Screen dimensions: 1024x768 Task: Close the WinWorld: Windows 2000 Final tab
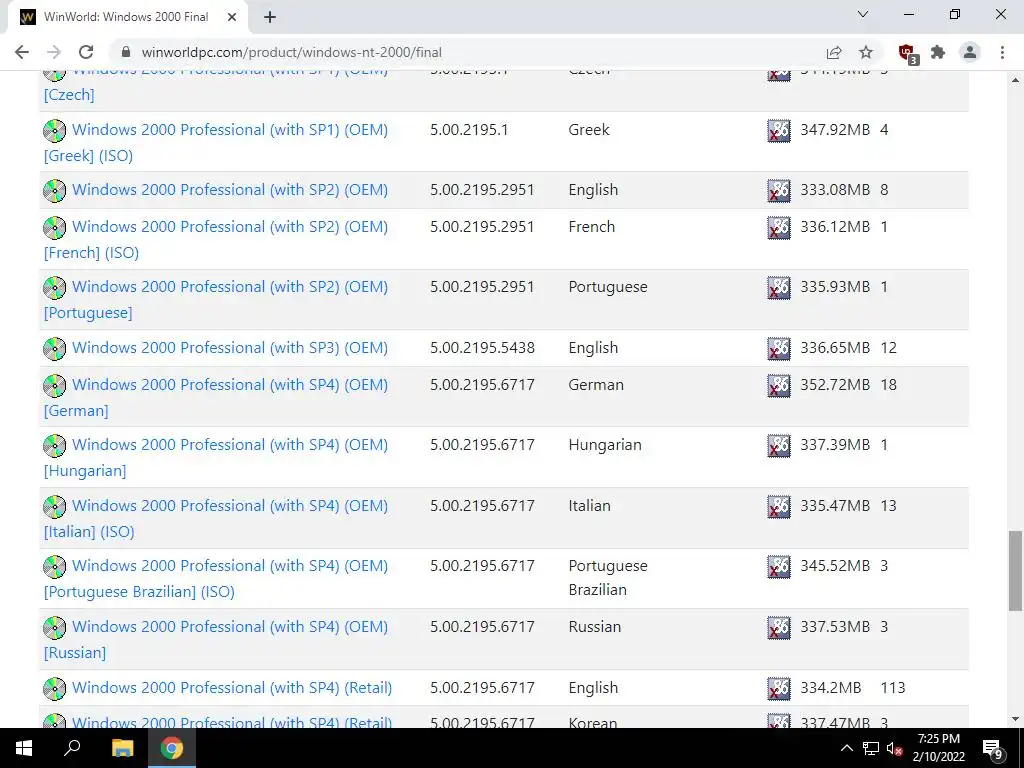click(x=232, y=18)
